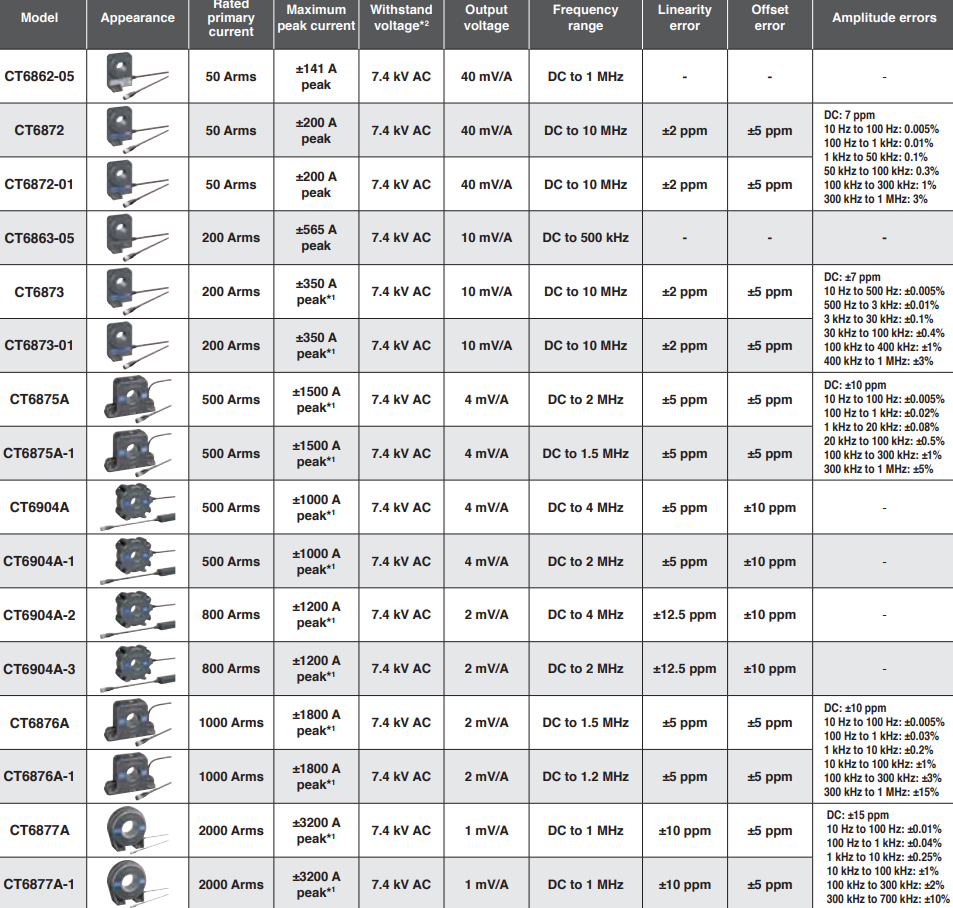Viewport: 953px width, 908px height.
Task: Click model name CT6875A
Action: [40, 399]
